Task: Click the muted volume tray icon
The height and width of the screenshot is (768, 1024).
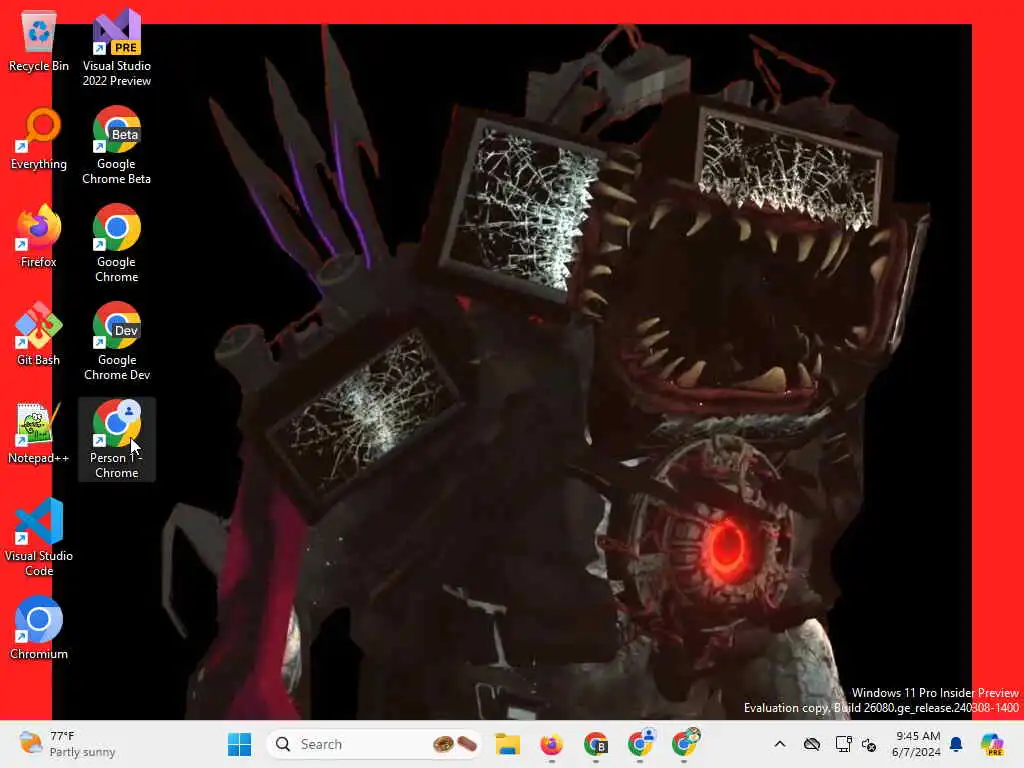Action: coord(869,744)
